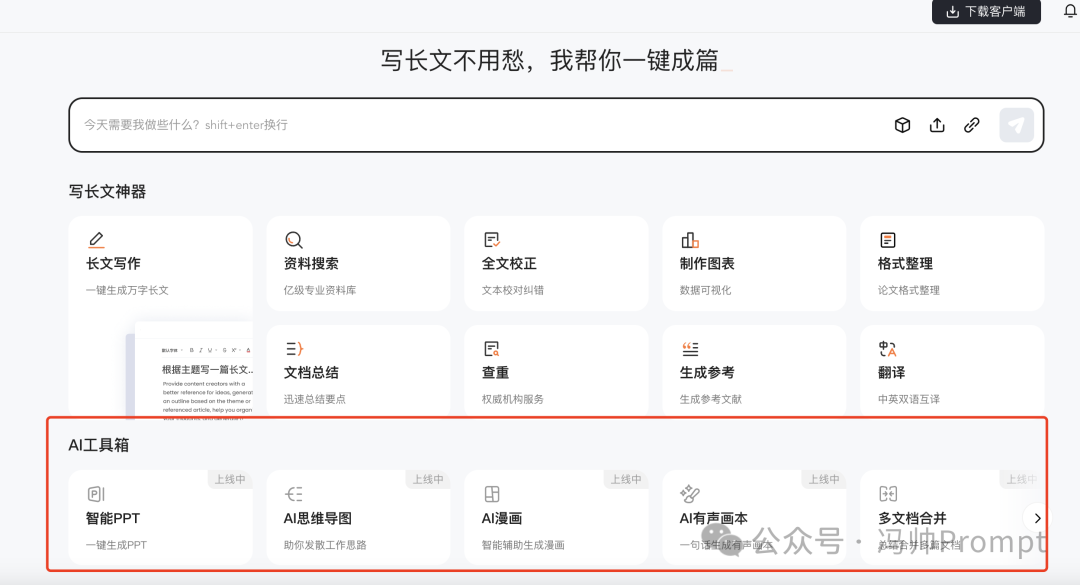Viewport: 1080px width, 585px height.
Task: Open the 制作图表 tool
Action: 754,264
